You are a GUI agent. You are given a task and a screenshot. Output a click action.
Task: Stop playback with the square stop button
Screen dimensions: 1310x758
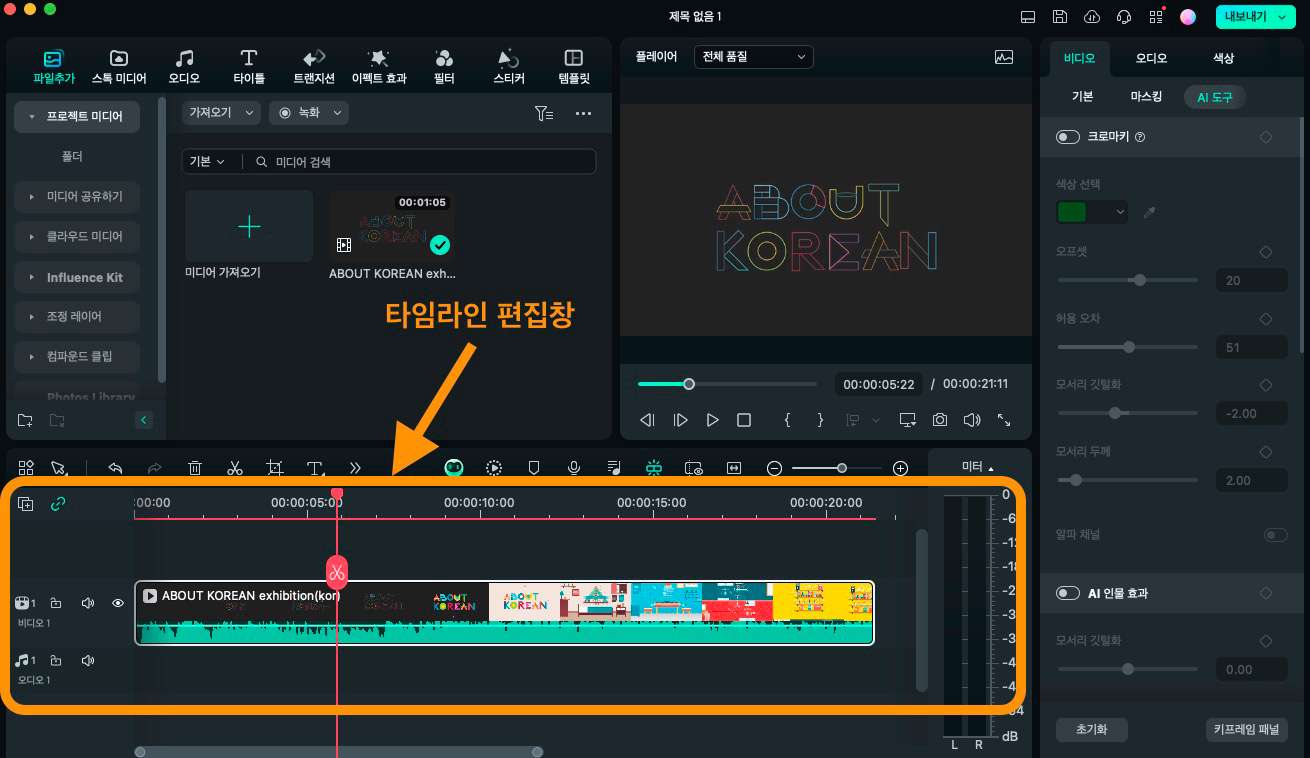744,420
